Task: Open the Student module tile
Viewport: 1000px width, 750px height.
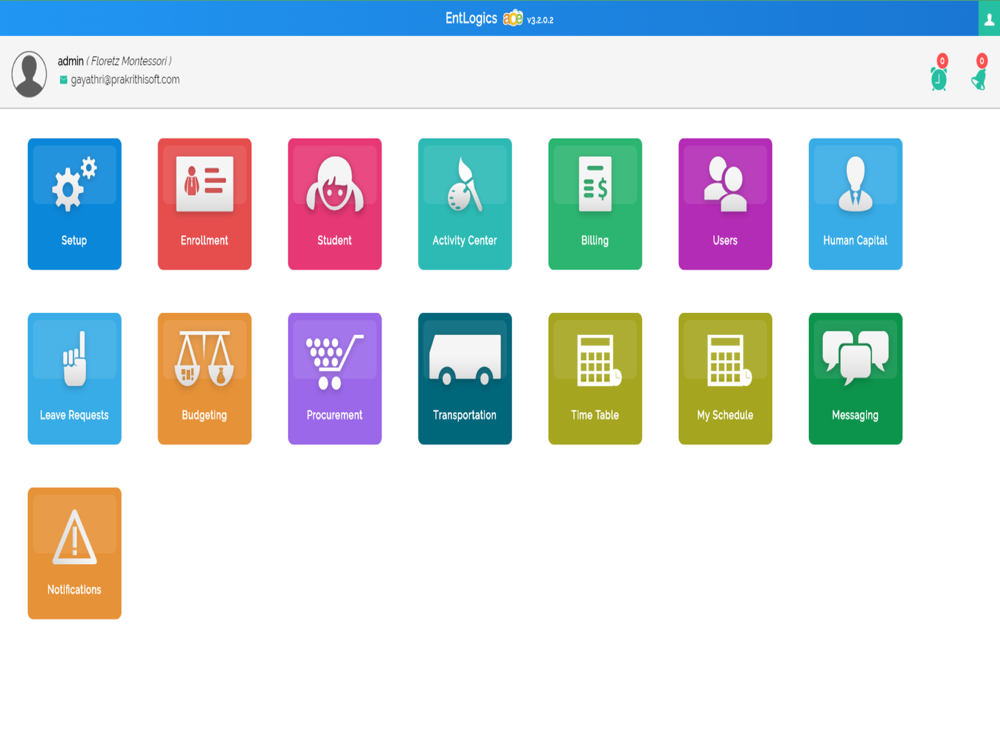Action: (335, 204)
